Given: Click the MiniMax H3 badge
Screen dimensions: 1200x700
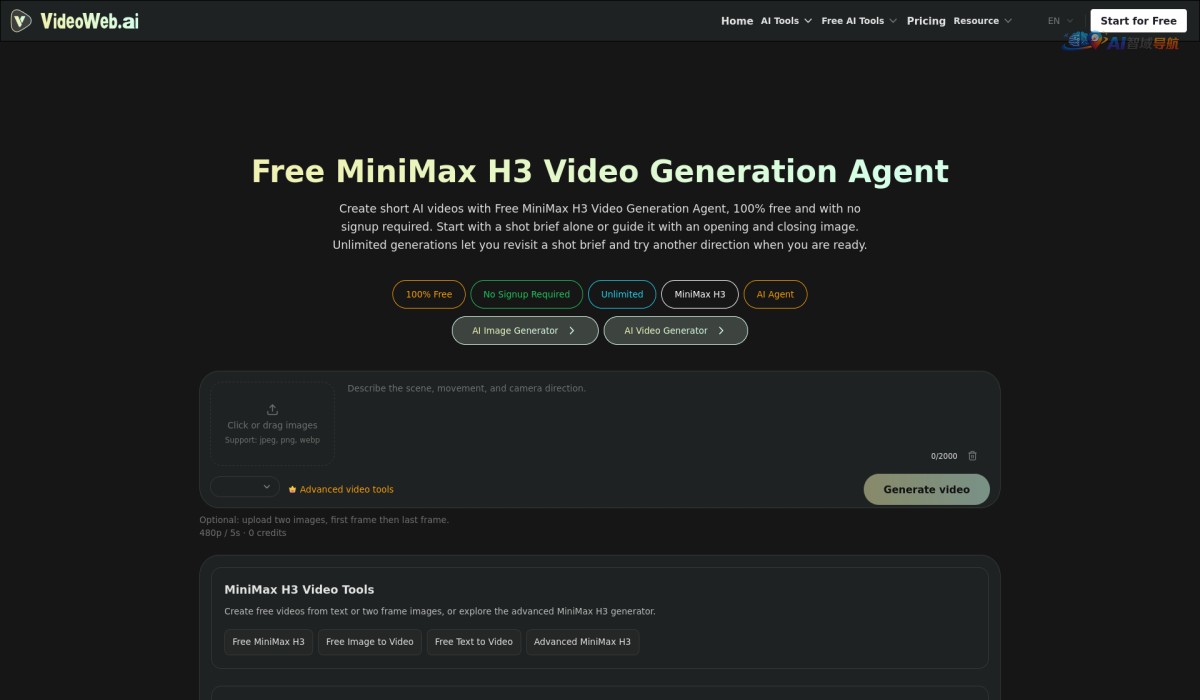Looking at the screenshot, I should coord(700,295).
